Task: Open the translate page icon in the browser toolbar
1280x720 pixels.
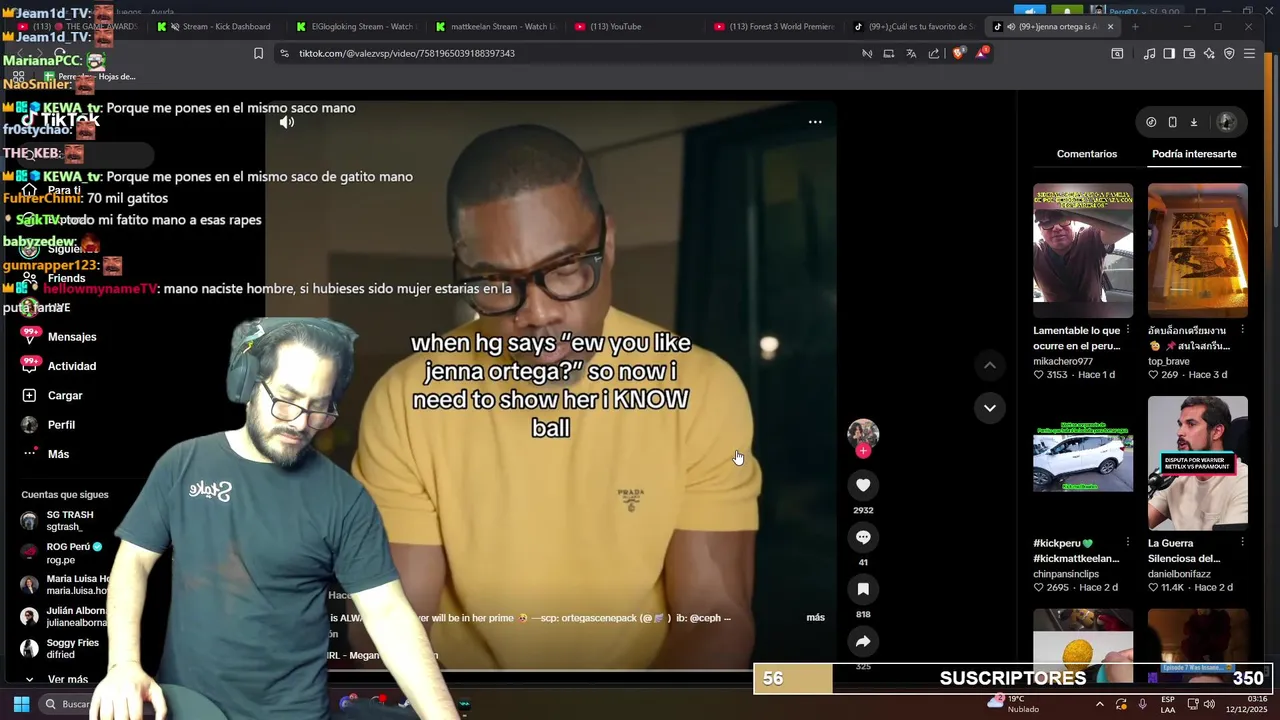Action: (x=911, y=53)
